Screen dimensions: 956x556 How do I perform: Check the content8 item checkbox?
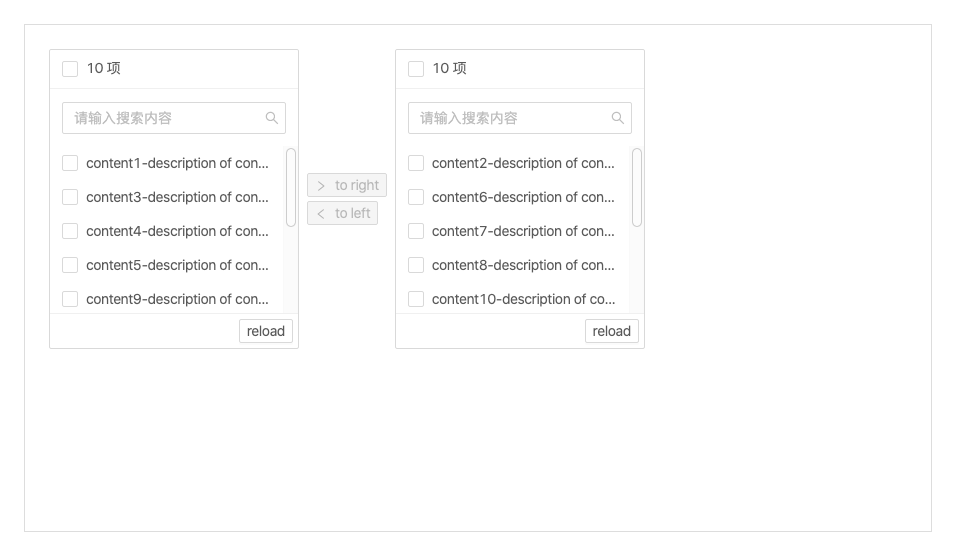(416, 265)
